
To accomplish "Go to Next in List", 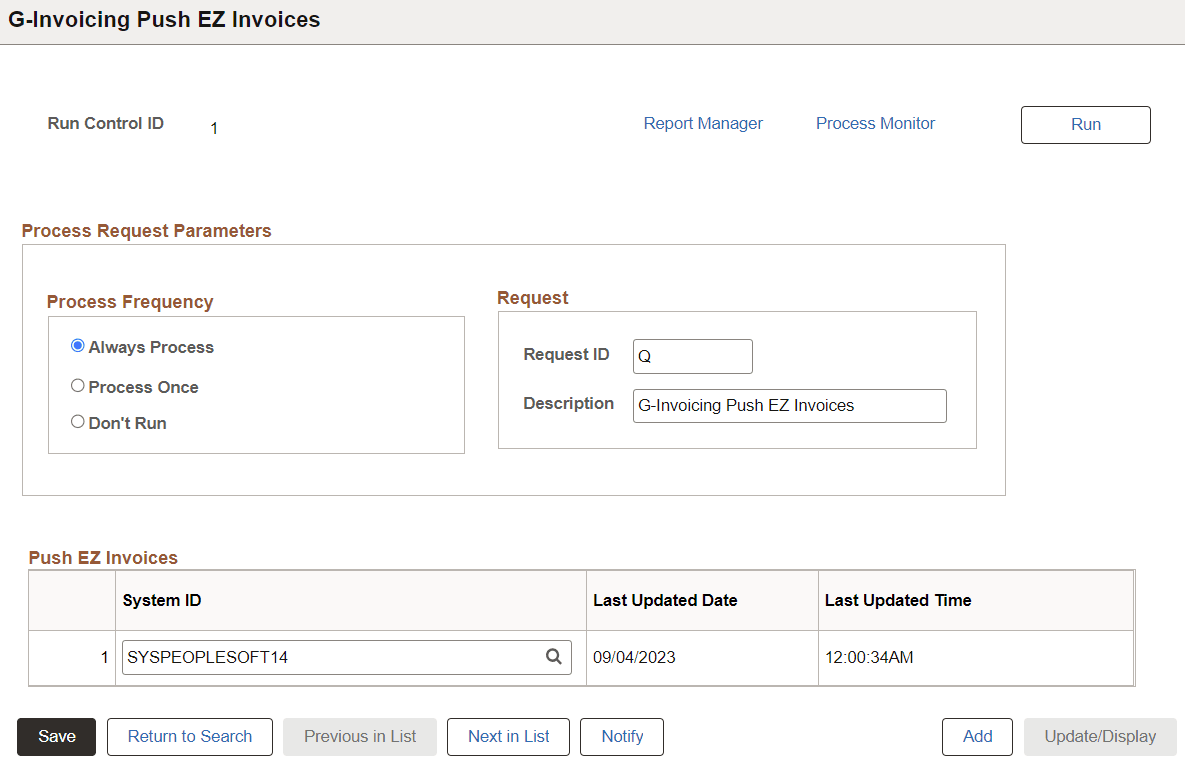I will 508,736.
